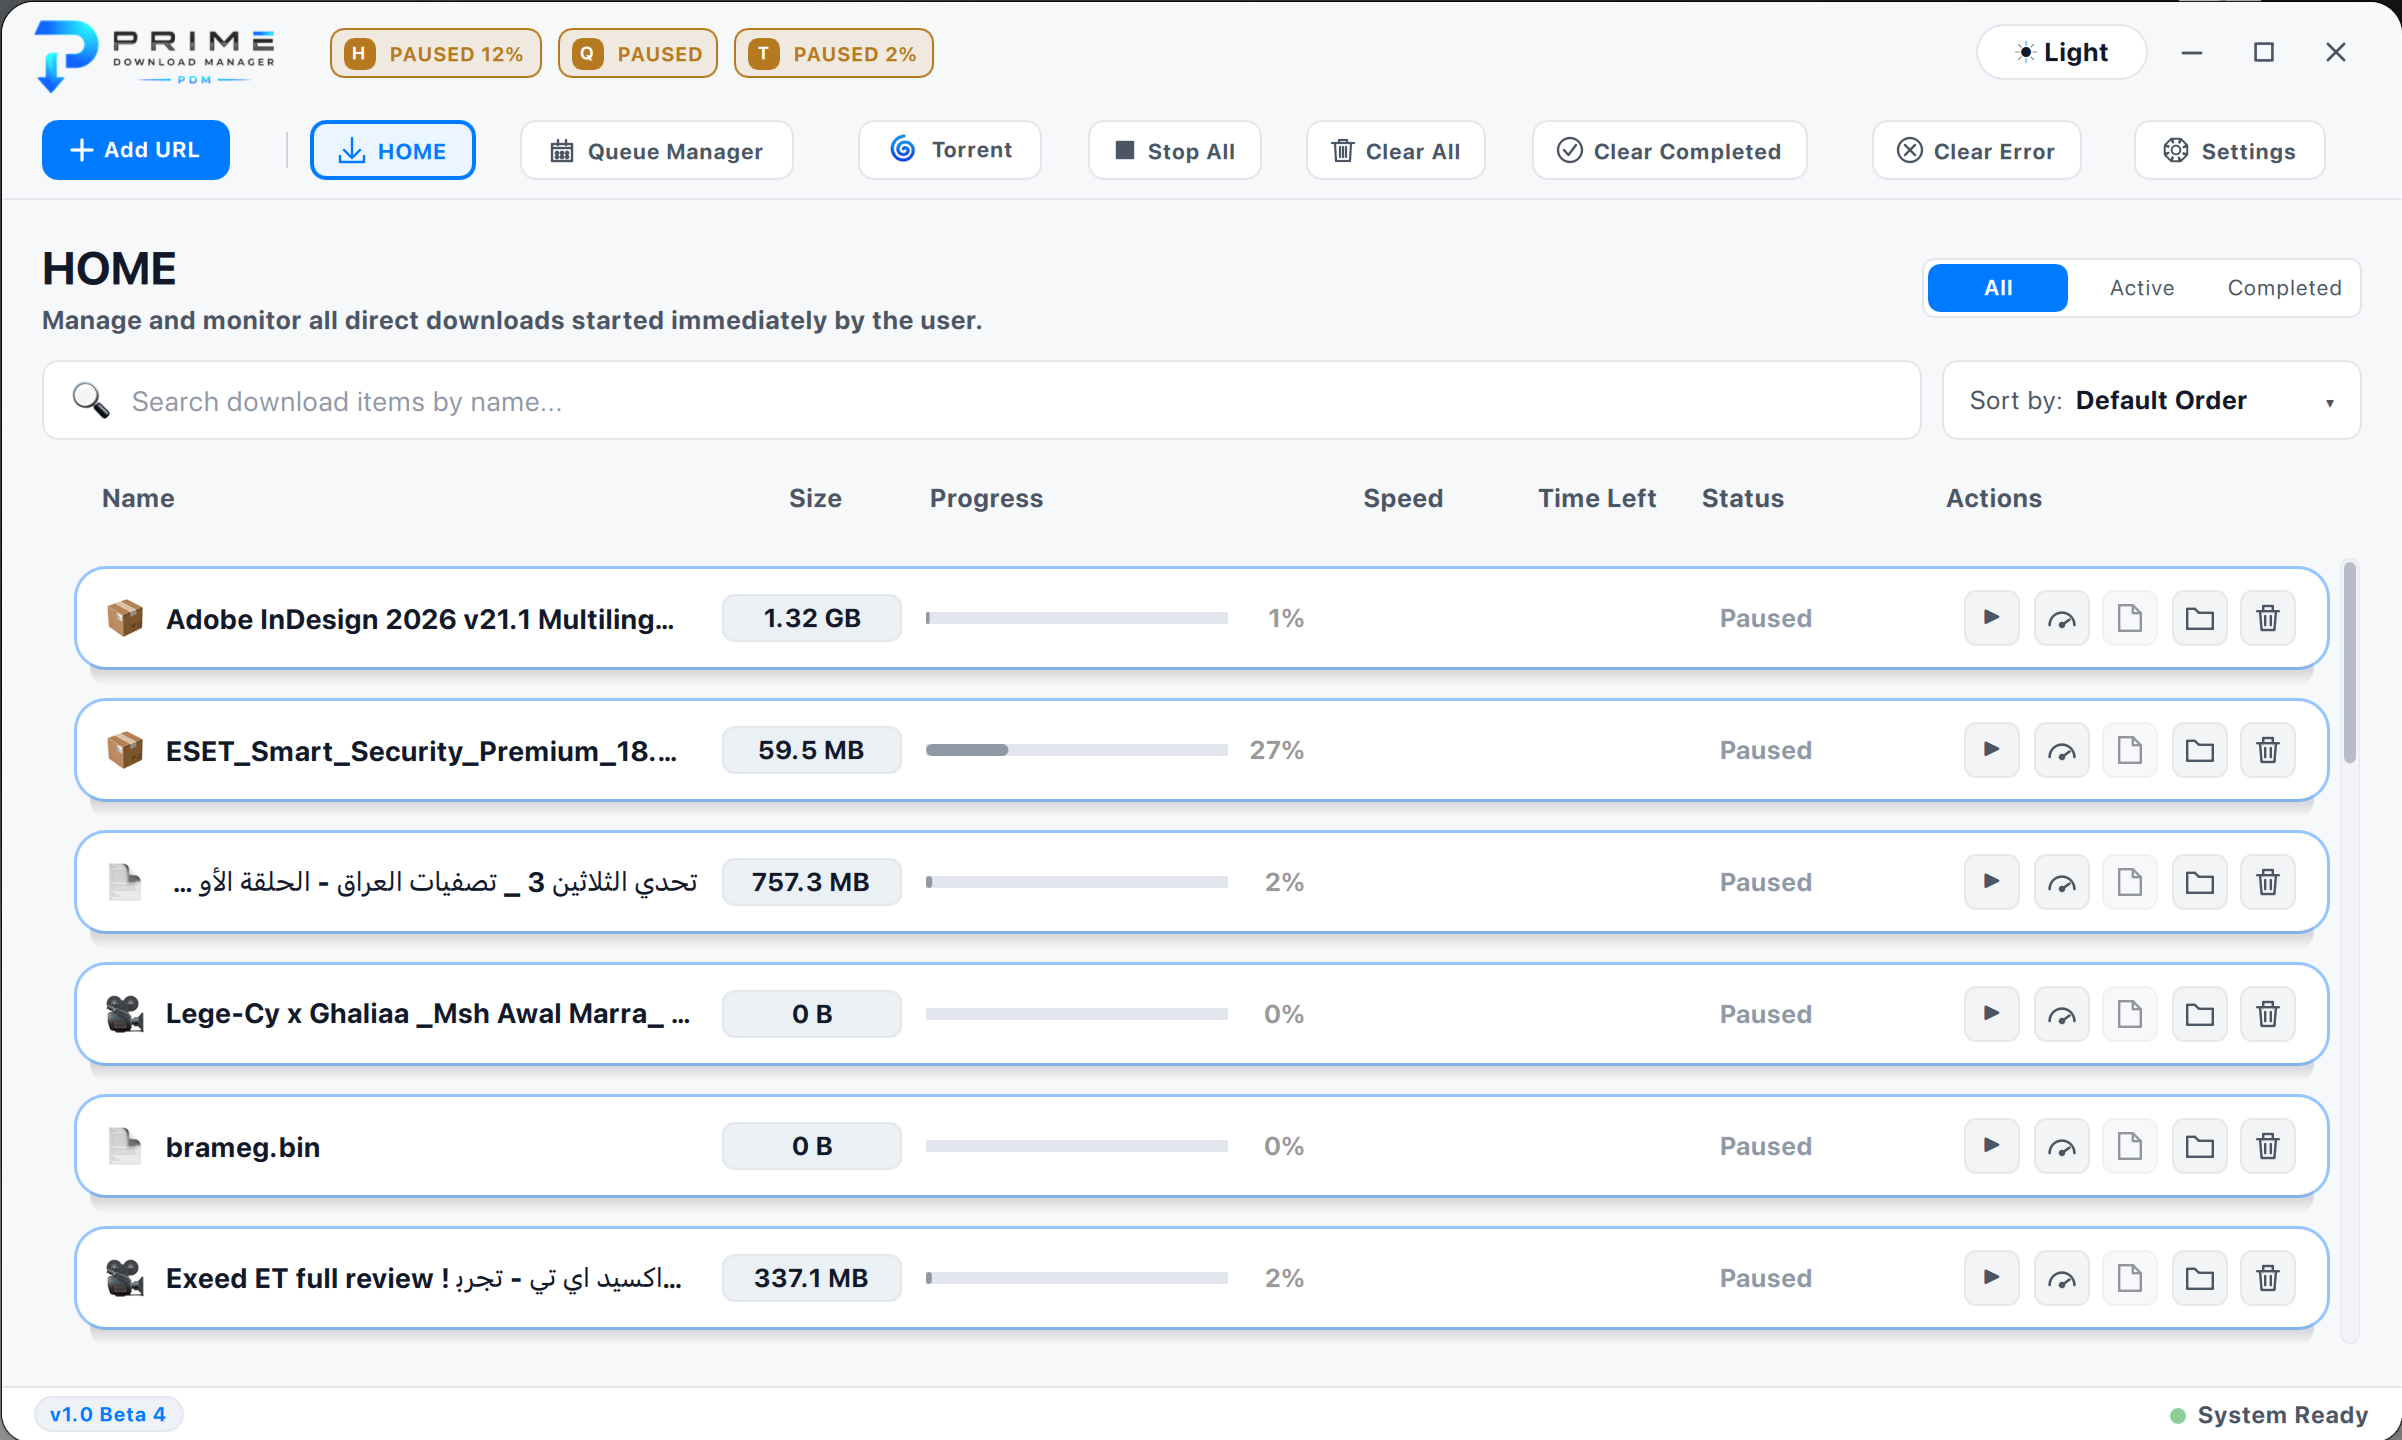Delete the Adobe InDesign download
This screenshot has width=2402, height=1440.
[x=2268, y=618]
